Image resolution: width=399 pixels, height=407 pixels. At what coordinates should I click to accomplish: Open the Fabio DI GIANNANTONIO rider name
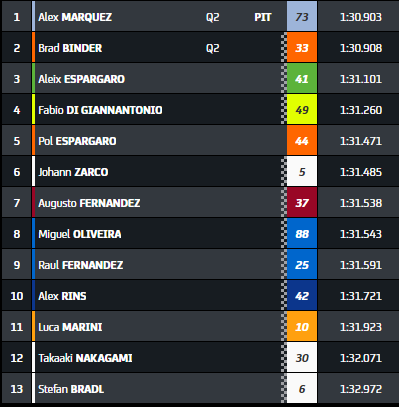(100, 110)
